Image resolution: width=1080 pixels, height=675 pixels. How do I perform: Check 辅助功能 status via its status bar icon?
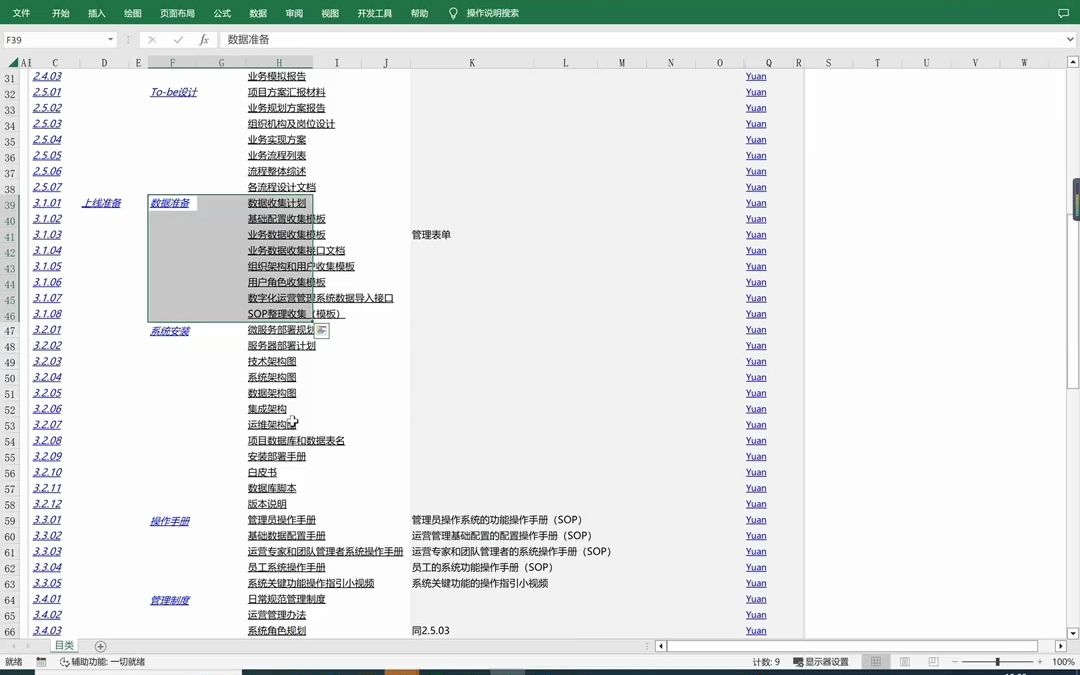click(x=60, y=661)
